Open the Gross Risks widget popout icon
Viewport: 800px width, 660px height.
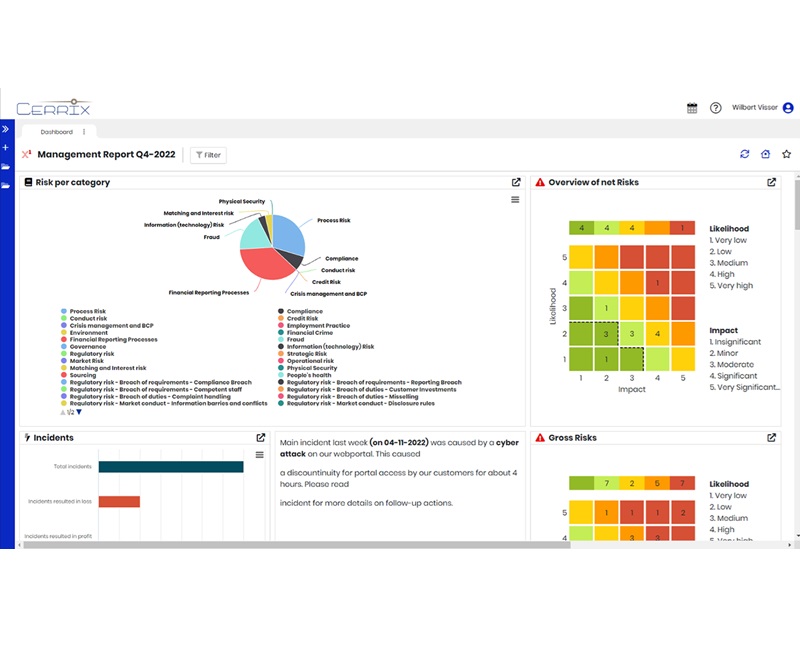(771, 437)
